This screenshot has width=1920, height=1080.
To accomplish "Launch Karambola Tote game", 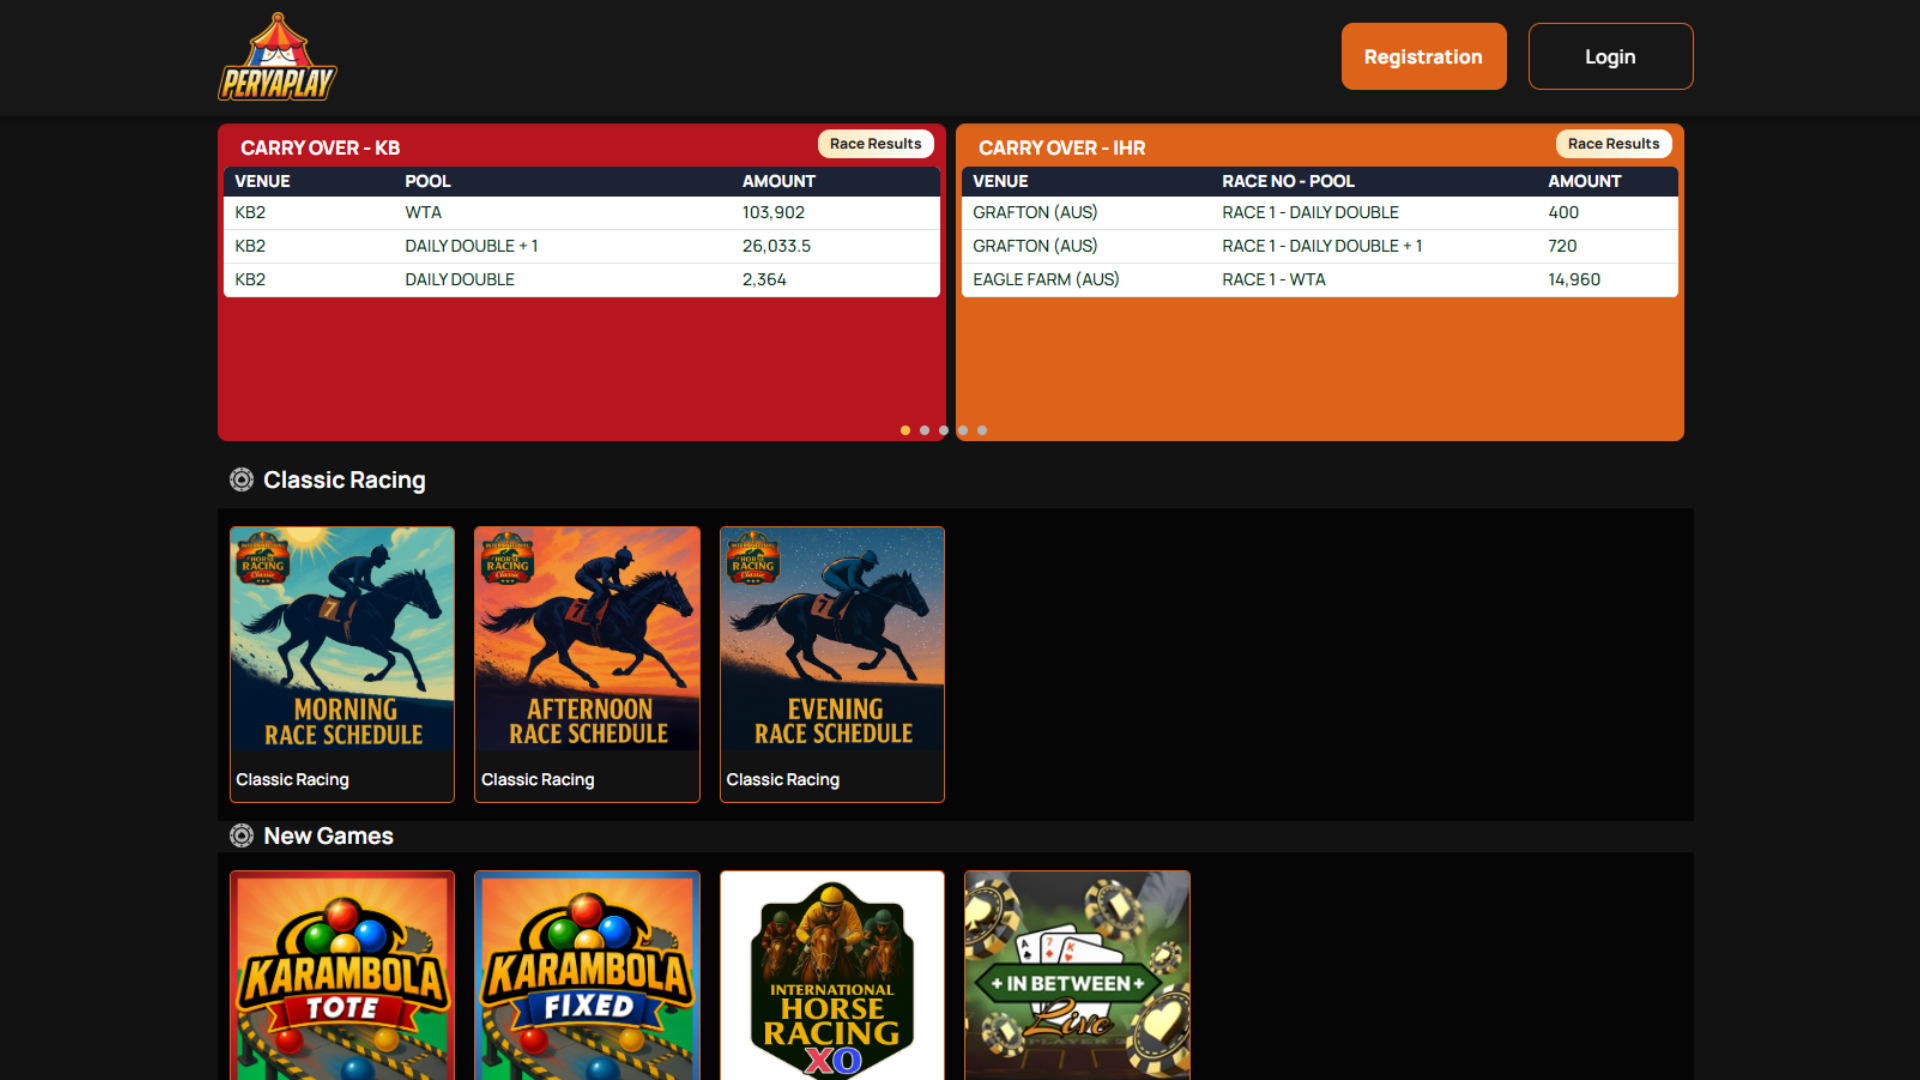I will pos(342,975).
